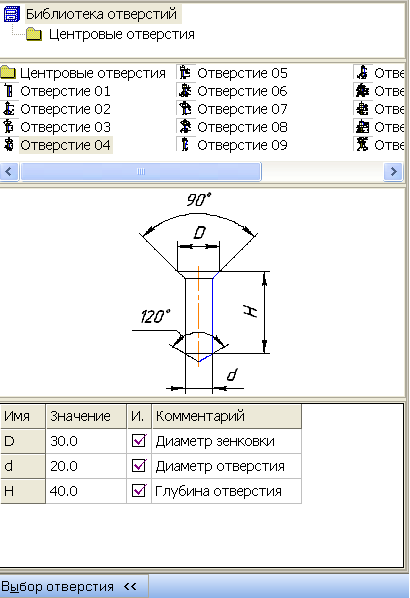The height and width of the screenshot is (598, 410).
Task: Select the Библиотека отверстий tree root label
Action: tap(101, 14)
